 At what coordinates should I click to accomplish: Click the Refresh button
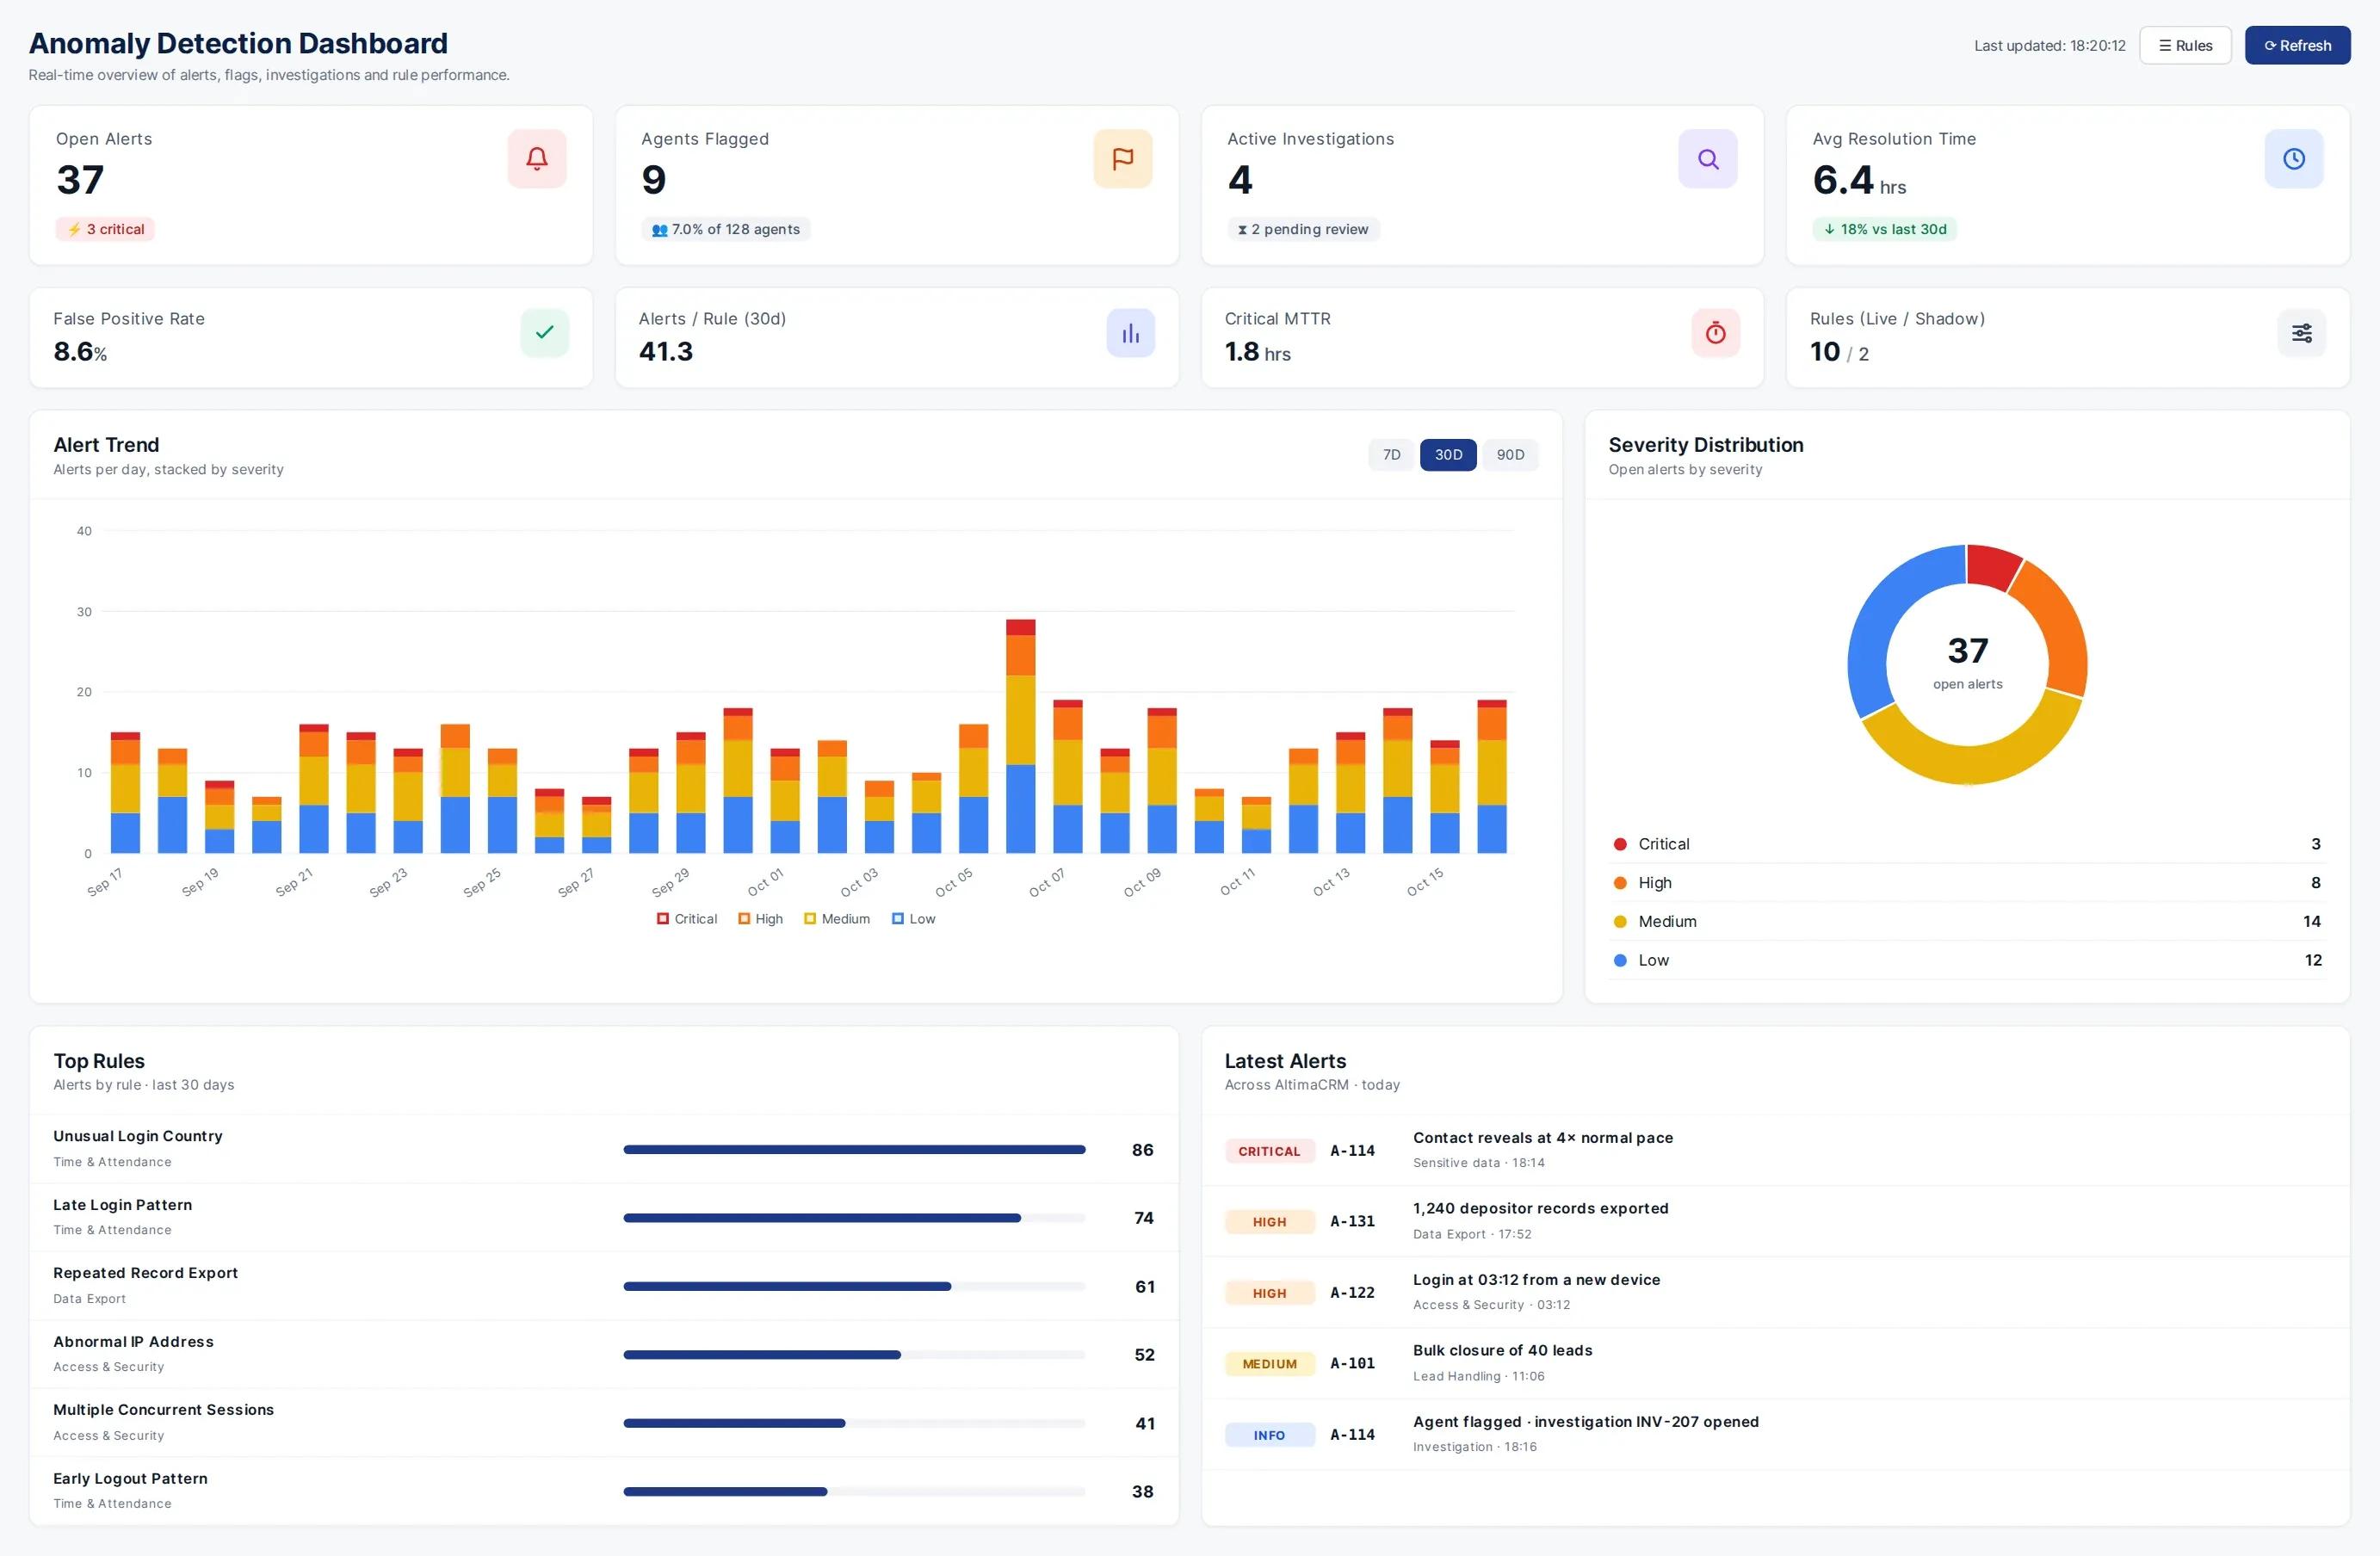[x=2297, y=45]
